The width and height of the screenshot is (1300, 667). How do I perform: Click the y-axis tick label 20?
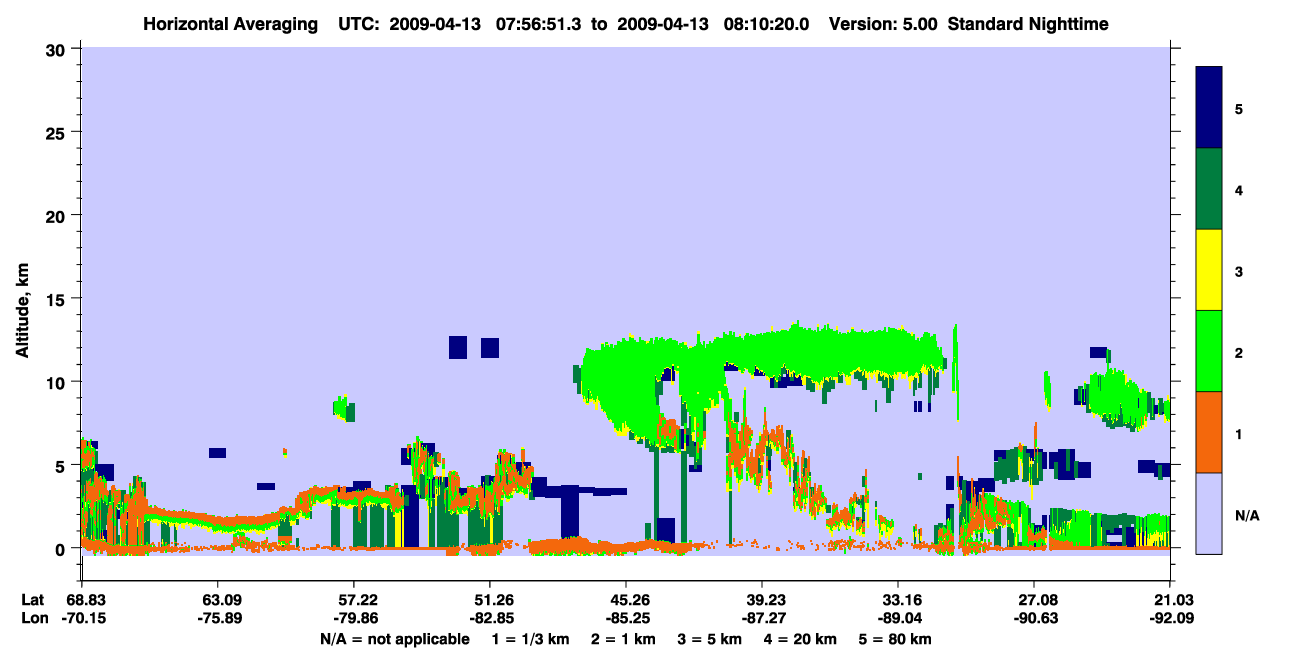coord(58,215)
